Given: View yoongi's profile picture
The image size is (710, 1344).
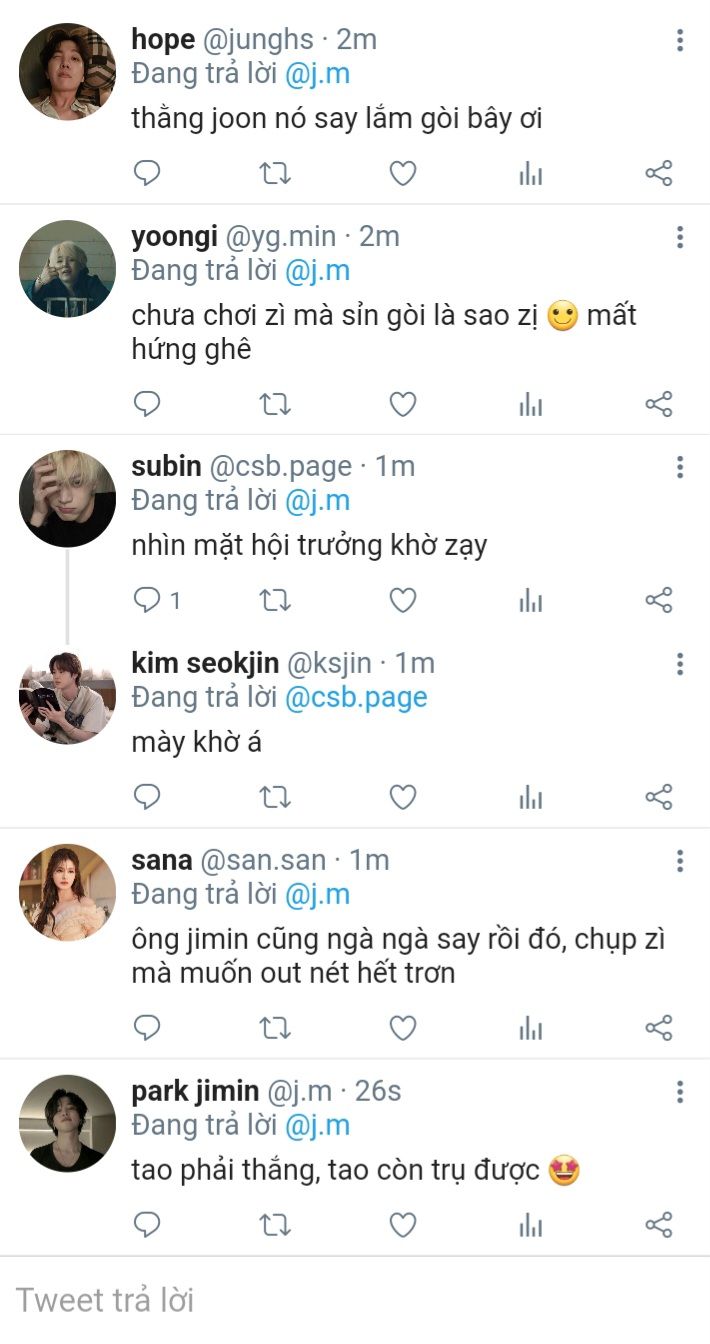Looking at the screenshot, I should tap(67, 268).
